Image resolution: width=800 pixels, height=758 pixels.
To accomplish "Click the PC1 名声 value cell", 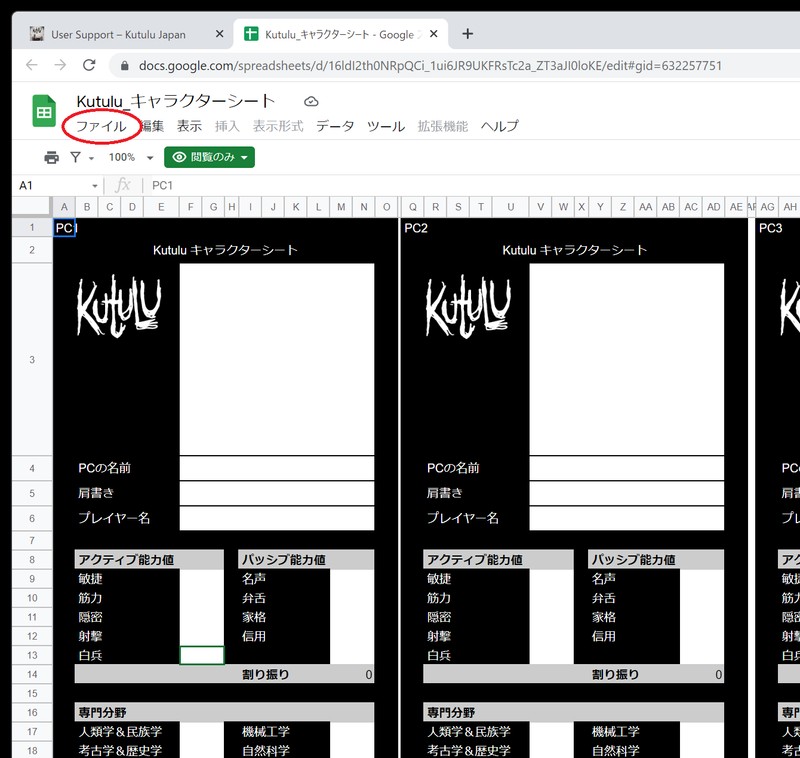I will point(352,579).
